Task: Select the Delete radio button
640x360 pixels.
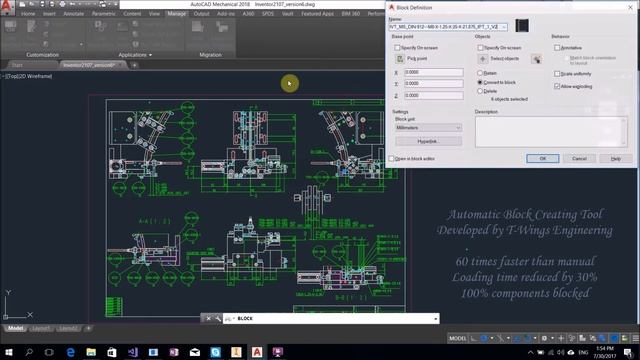Action: click(480, 91)
